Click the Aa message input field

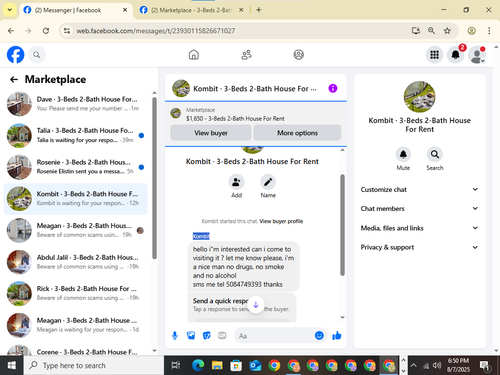pyautogui.click(x=275, y=336)
